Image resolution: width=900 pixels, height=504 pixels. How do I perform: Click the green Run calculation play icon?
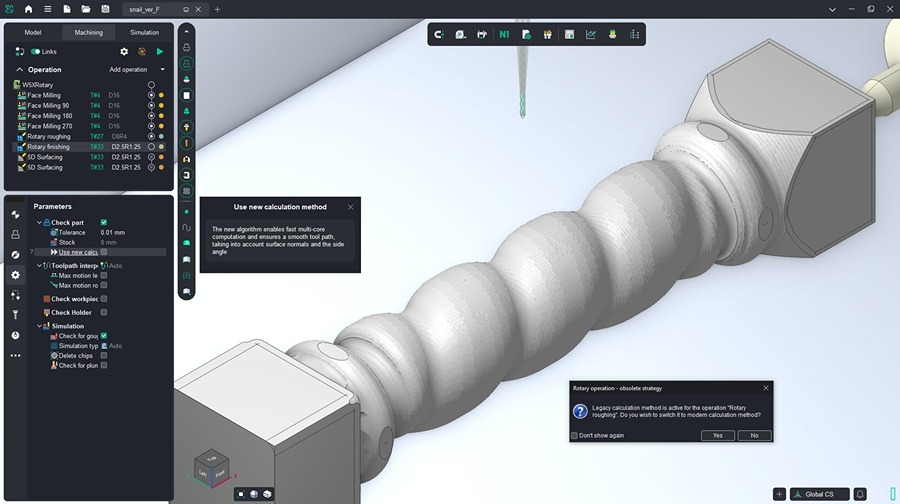(160, 51)
